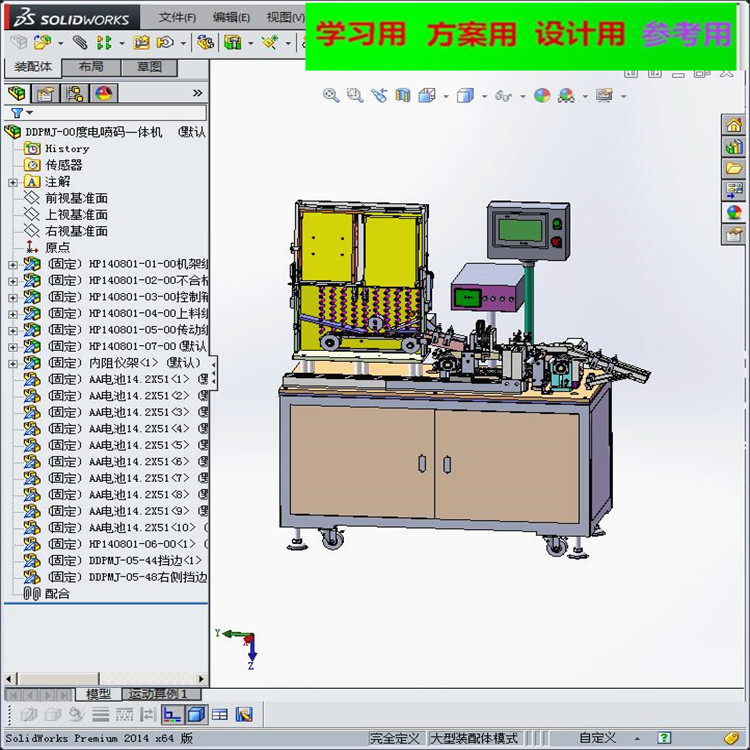Select the 配合 mates folder

tap(57, 594)
